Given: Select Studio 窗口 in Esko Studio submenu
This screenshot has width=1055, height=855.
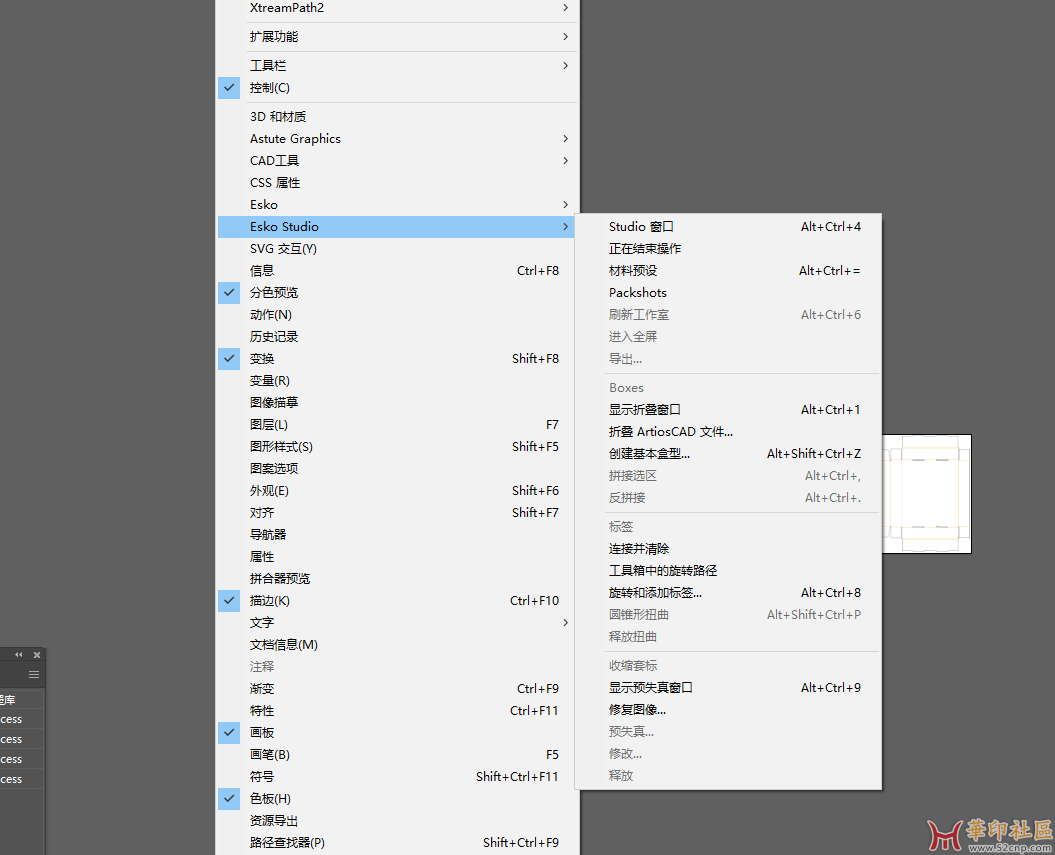Looking at the screenshot, I should (x=728, y=227).
